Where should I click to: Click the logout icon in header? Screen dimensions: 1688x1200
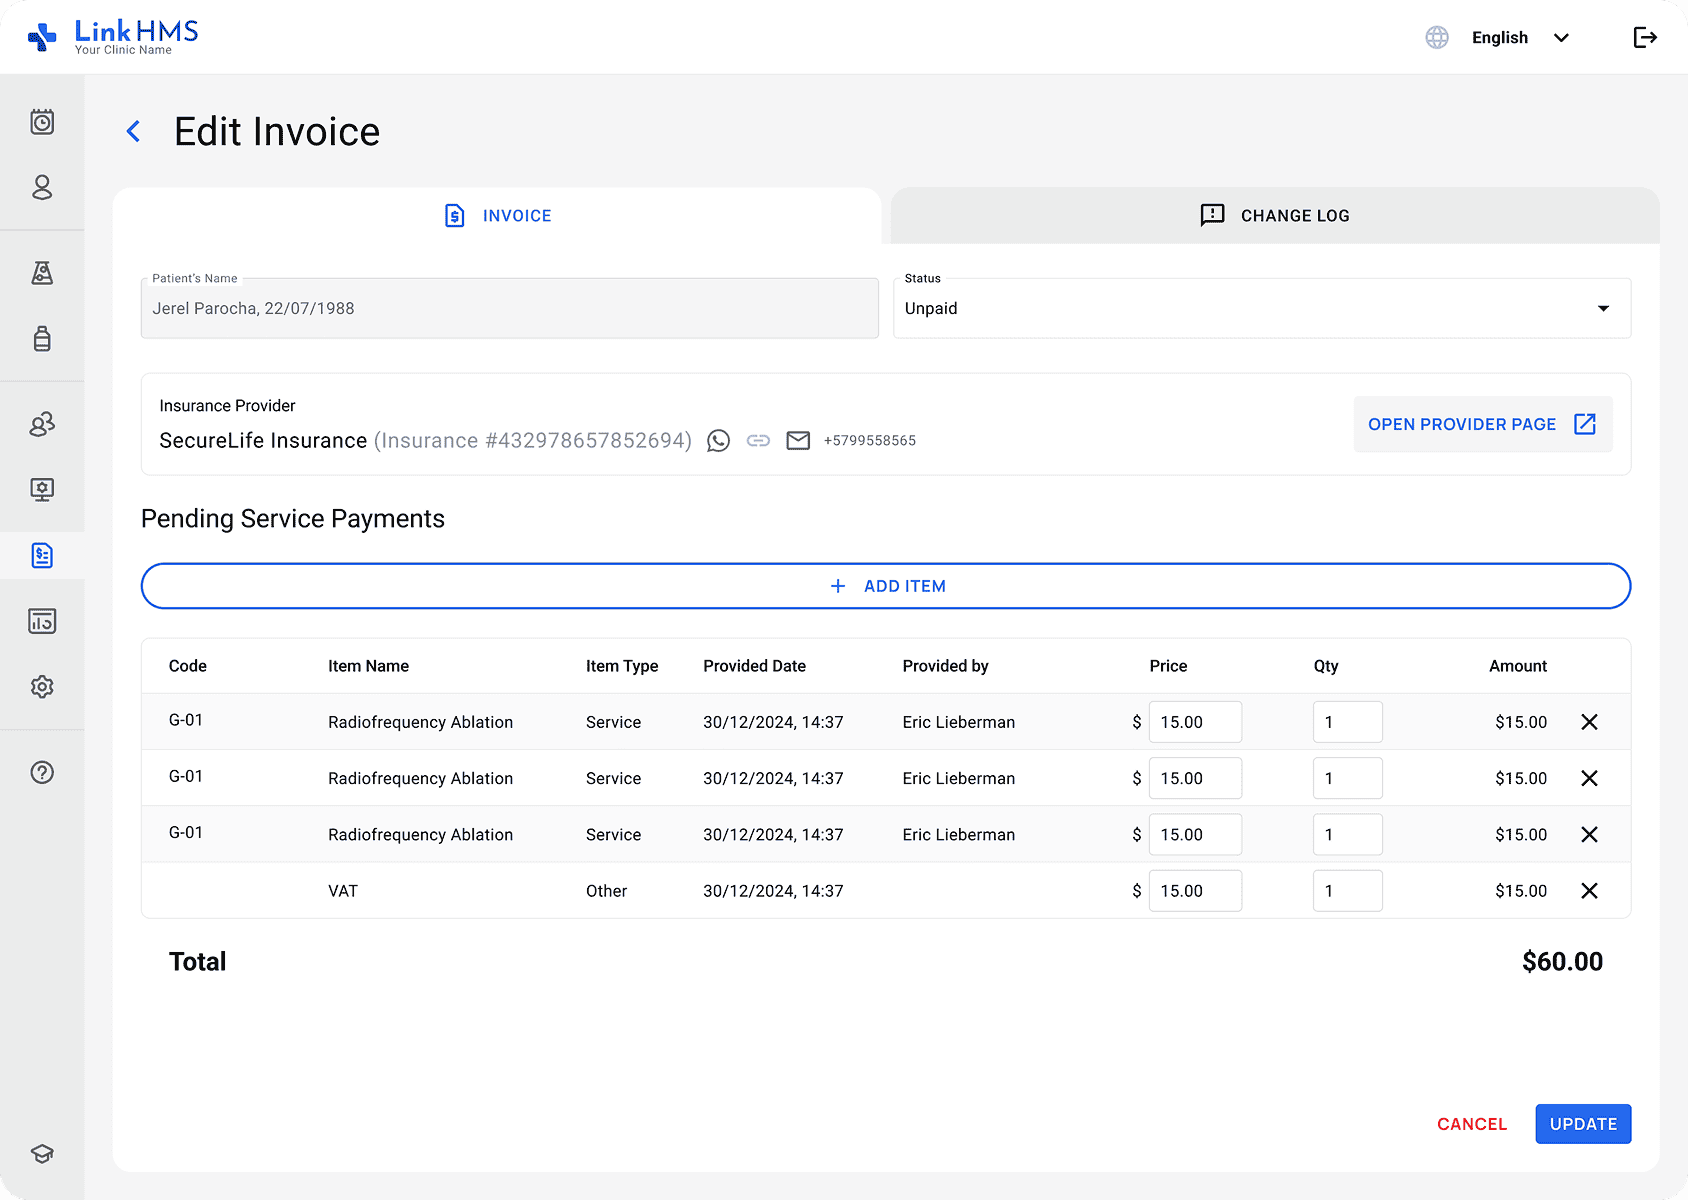1645,38
